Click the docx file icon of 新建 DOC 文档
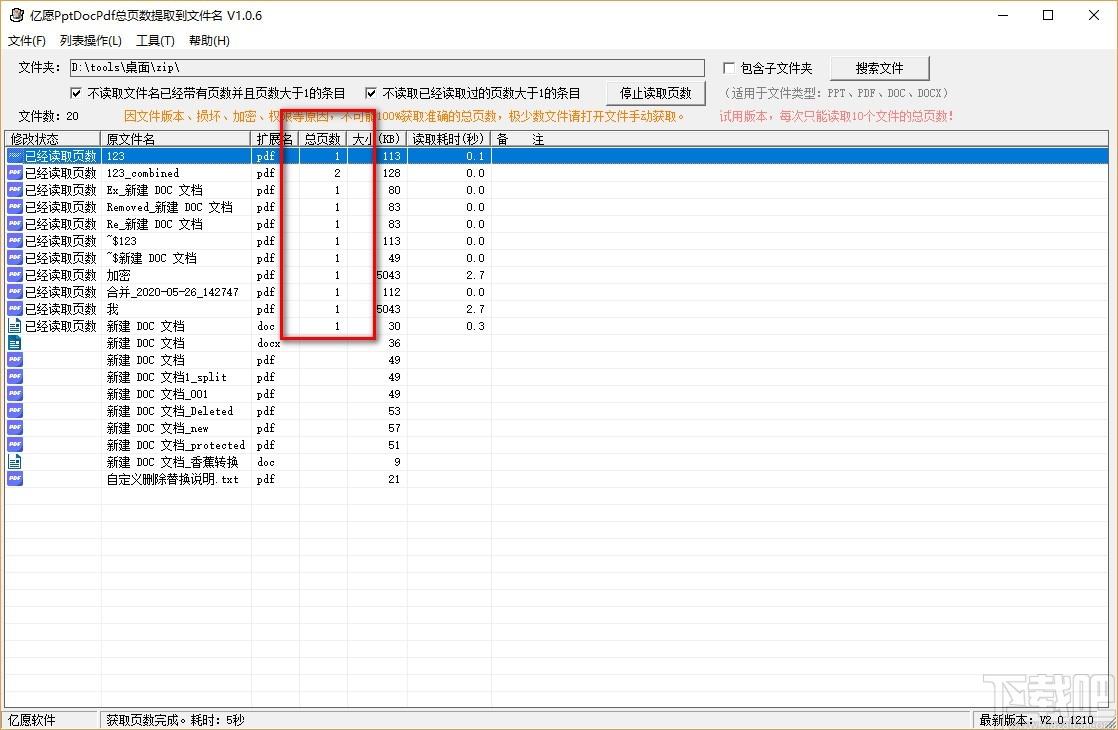 (14, 343)
